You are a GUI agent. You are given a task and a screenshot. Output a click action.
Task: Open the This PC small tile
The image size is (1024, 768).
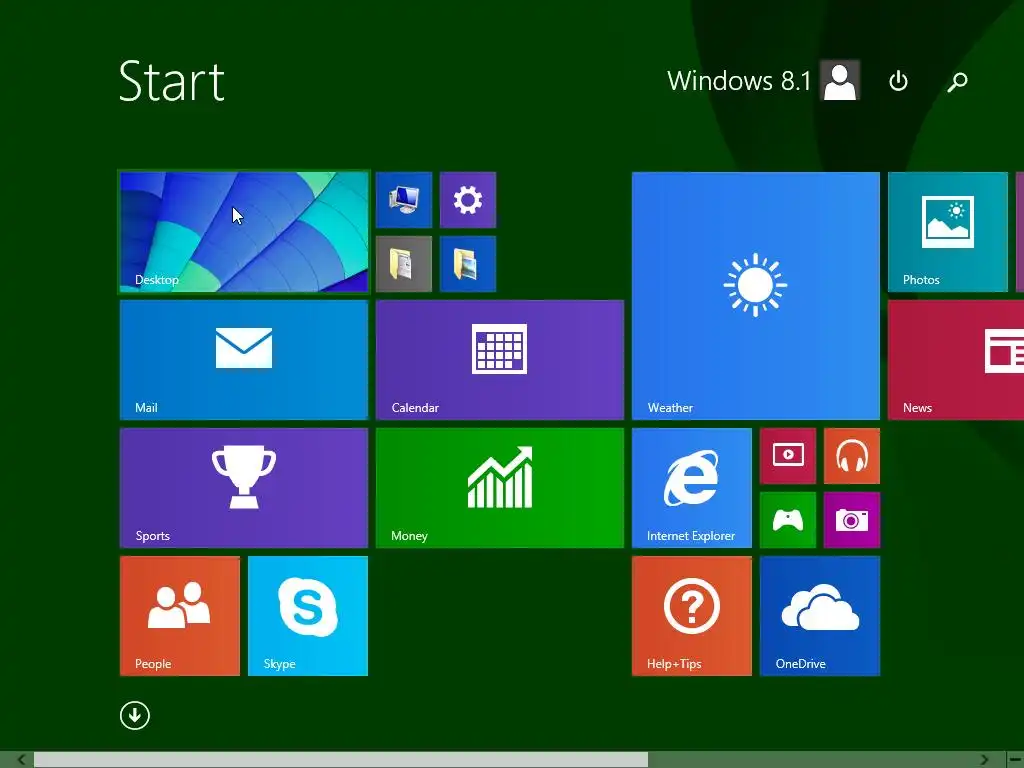(x=404, y=200)
